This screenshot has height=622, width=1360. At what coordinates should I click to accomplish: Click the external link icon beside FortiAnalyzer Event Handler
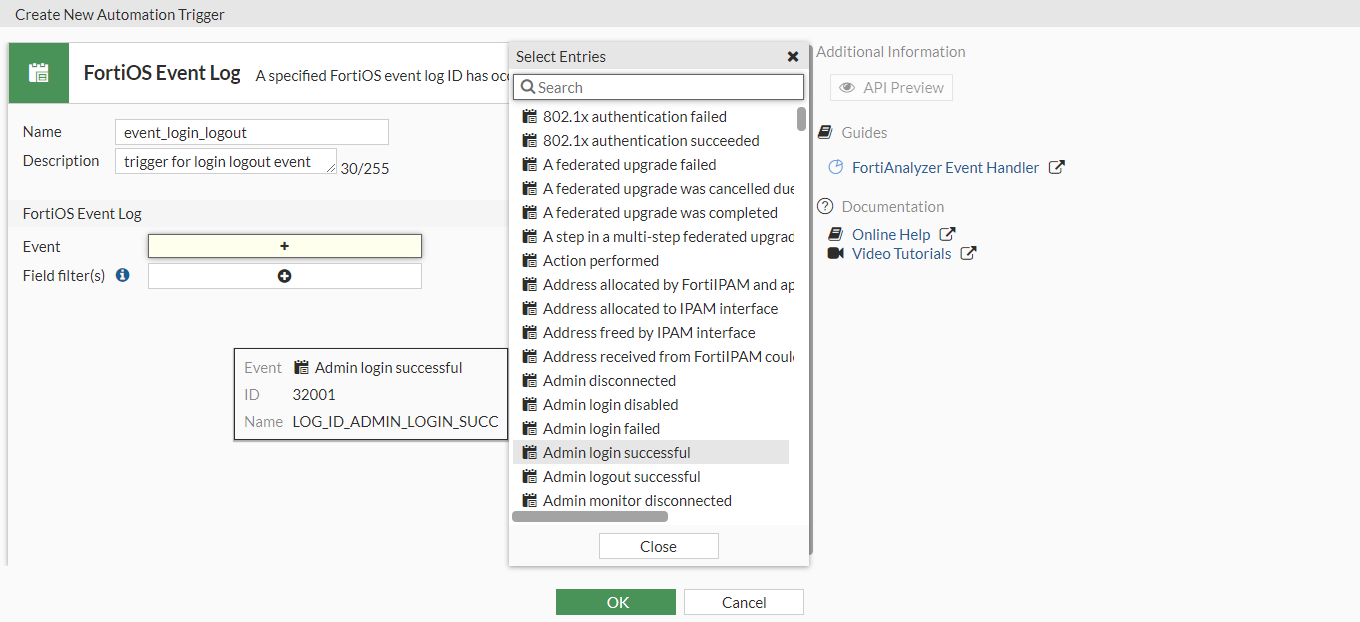1057,168
